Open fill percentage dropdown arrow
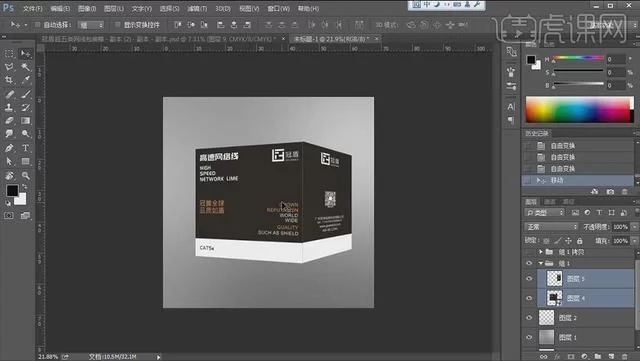640x361 pixels. coord(635,241)
